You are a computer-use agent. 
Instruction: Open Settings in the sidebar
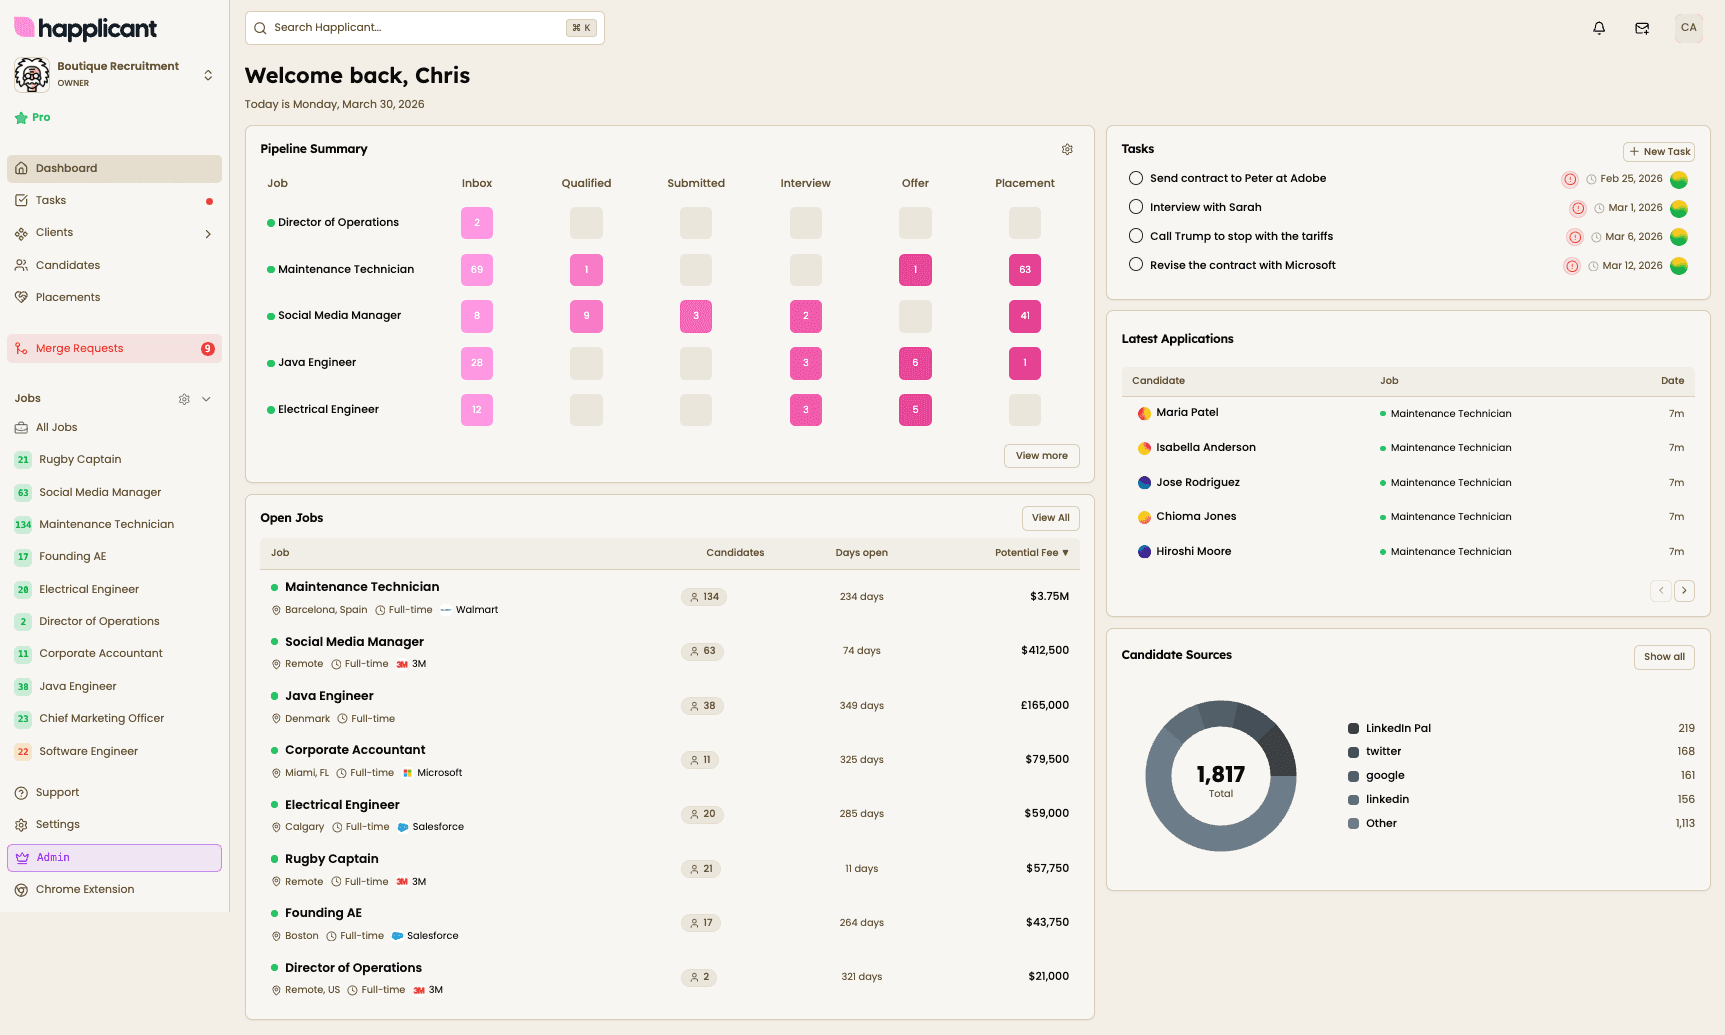(x=114, y=825)
